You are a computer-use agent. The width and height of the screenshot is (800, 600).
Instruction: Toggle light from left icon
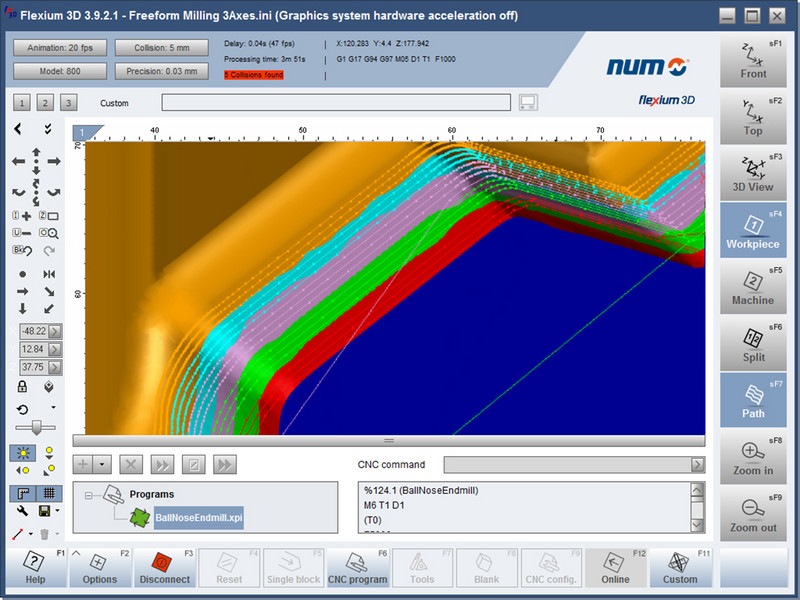coord(22,470)
